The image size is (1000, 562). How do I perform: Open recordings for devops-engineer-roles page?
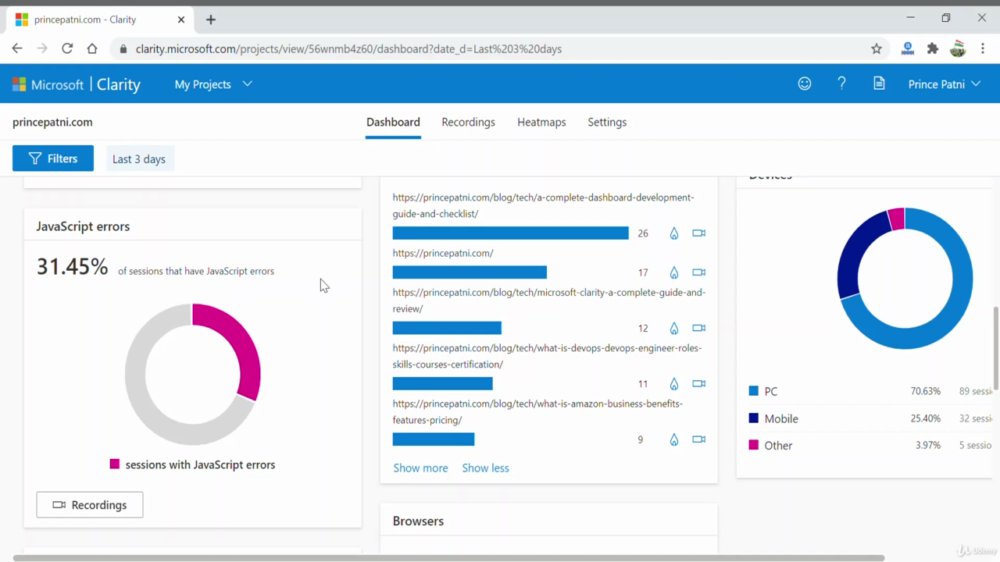[699, 383]
